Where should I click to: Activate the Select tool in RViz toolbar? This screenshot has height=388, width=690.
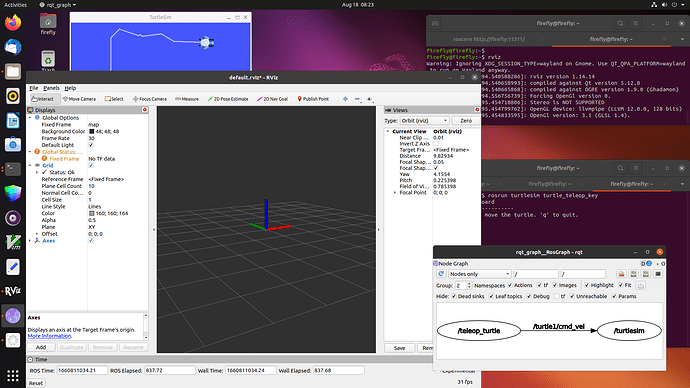coord(114,99)
